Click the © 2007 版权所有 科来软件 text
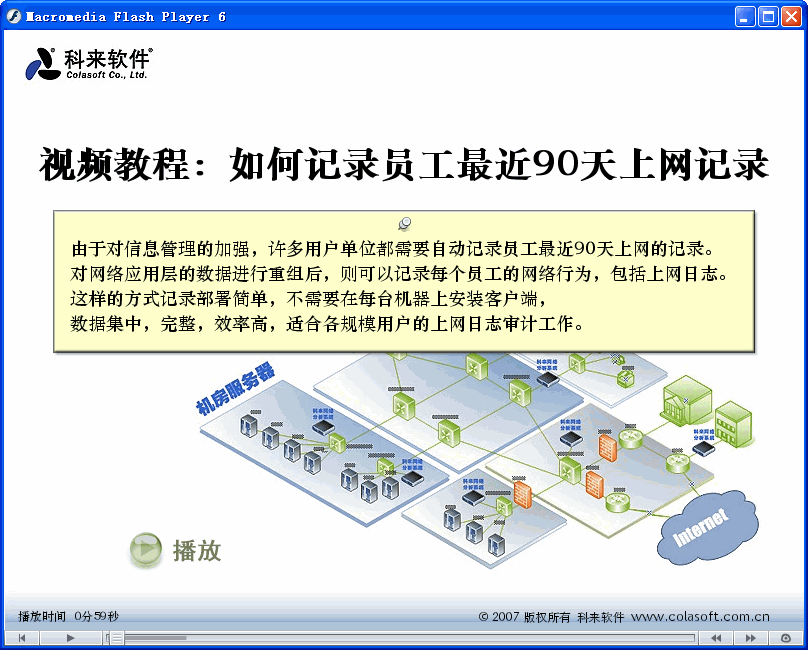Screen dimensions: 808x650 click(551, 616)
